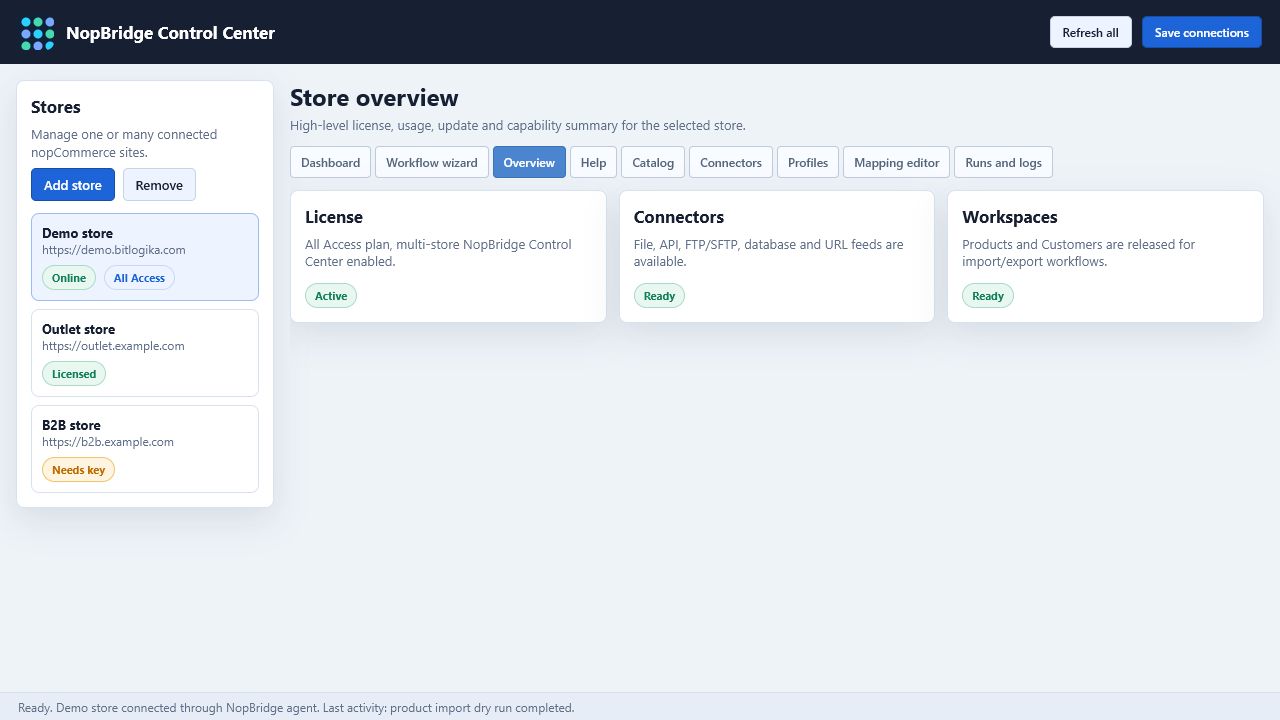Click the Manage one or many sites text
Image resolution: width=1280 pixels, height=720 pixels.
(124, 144)
